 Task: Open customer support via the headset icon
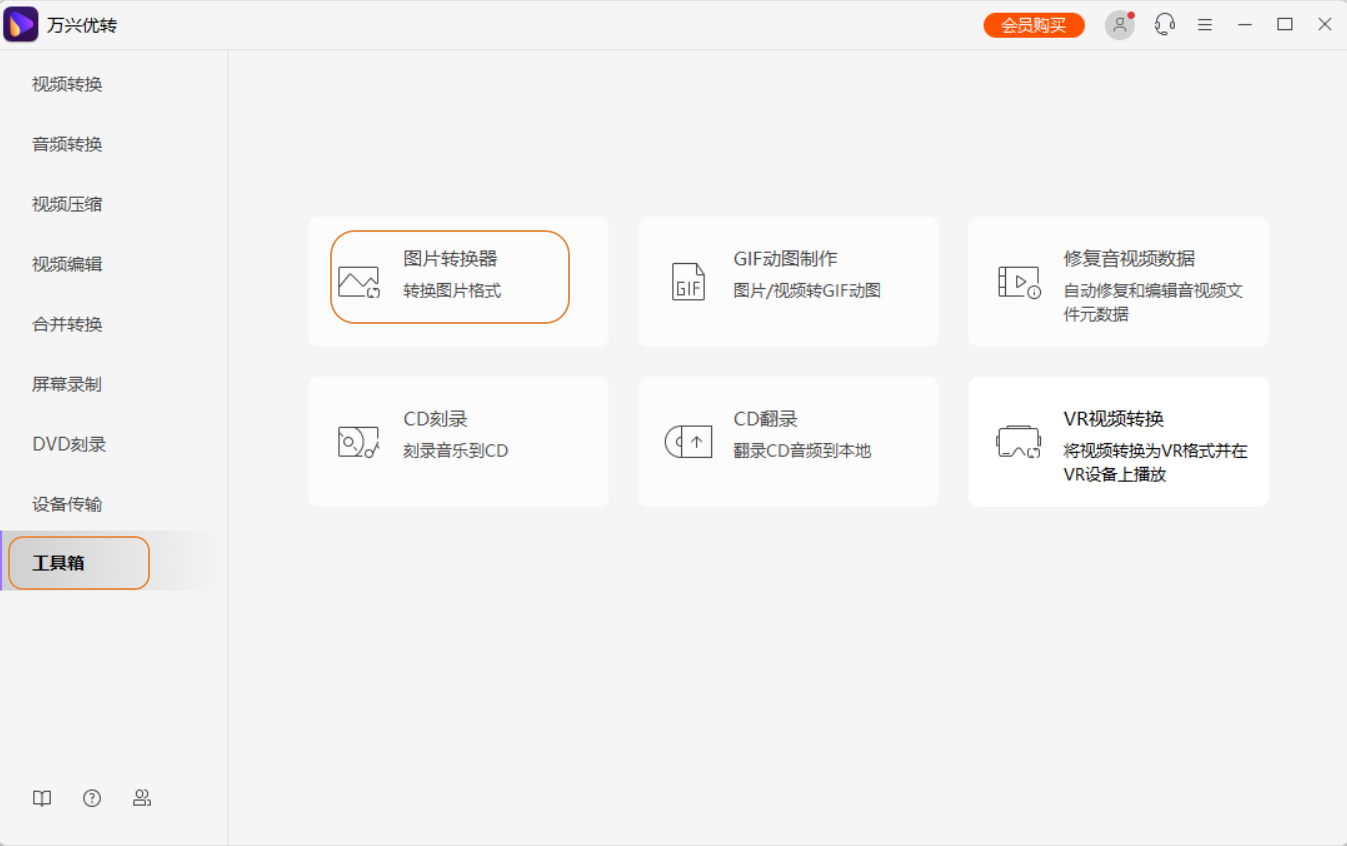click(1164, 24)
